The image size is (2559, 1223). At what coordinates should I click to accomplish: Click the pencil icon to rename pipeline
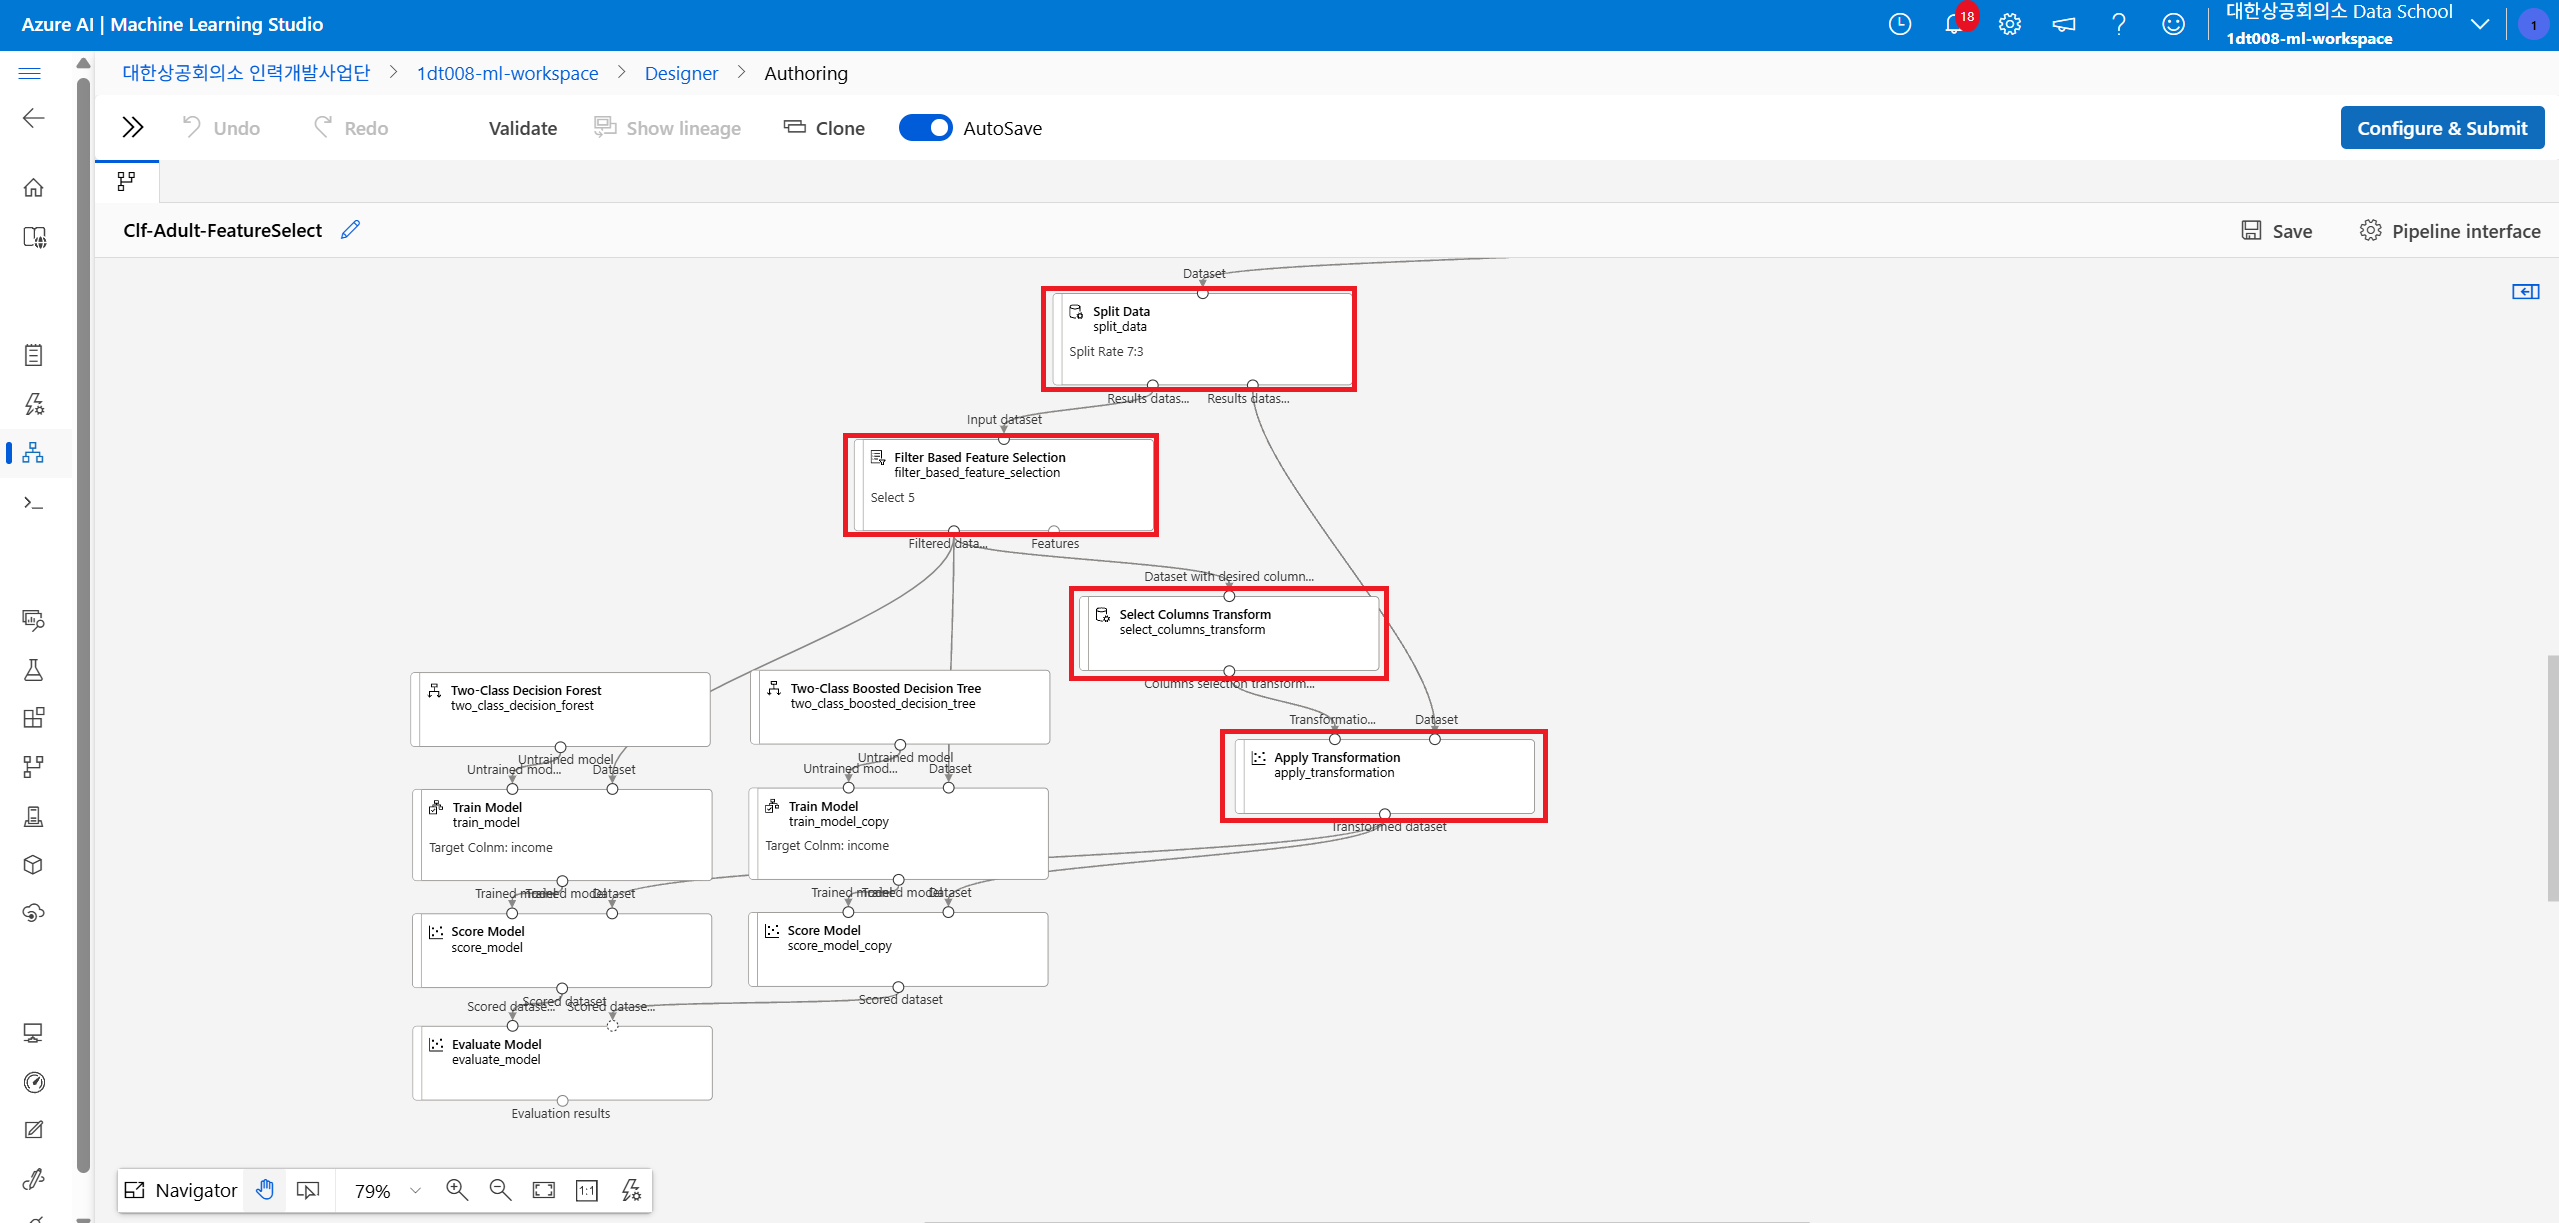(350, 230)
